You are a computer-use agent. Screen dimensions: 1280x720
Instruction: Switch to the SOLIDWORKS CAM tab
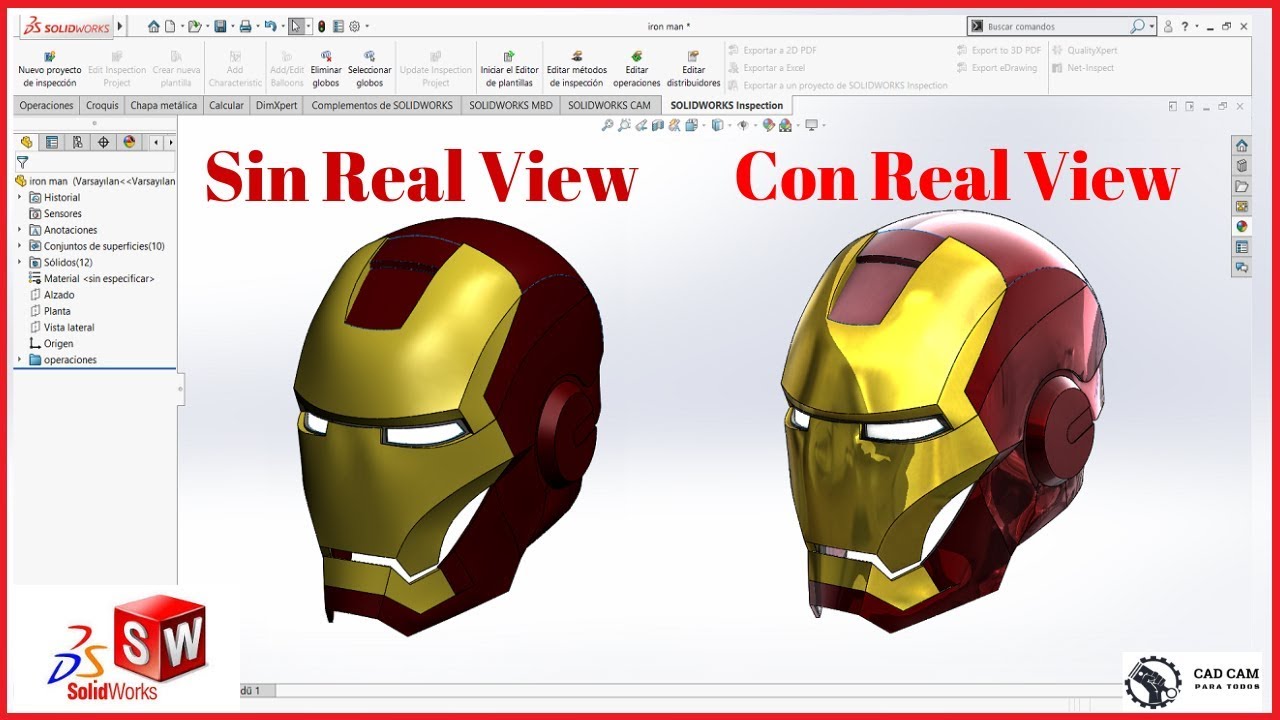(610, 105)
